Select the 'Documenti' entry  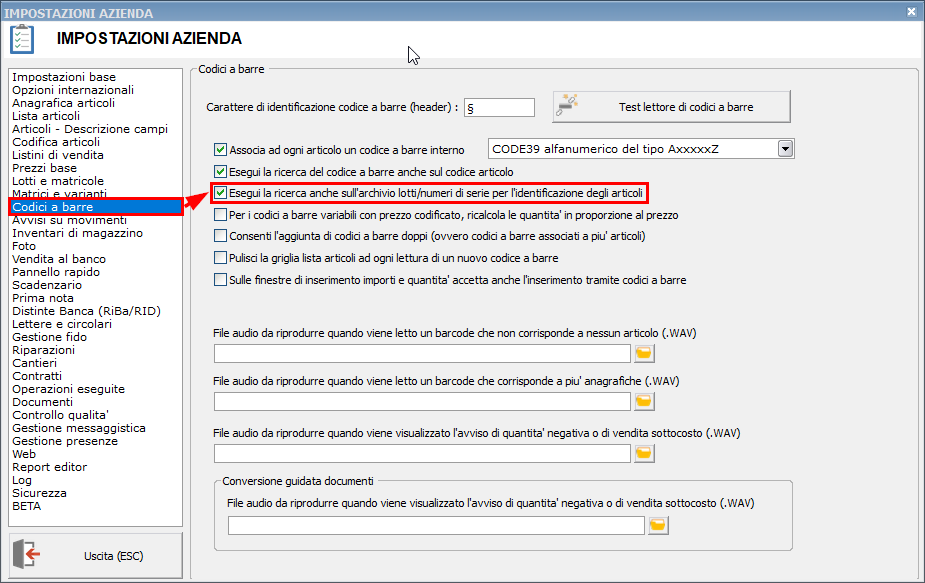(x=42, y=402)
